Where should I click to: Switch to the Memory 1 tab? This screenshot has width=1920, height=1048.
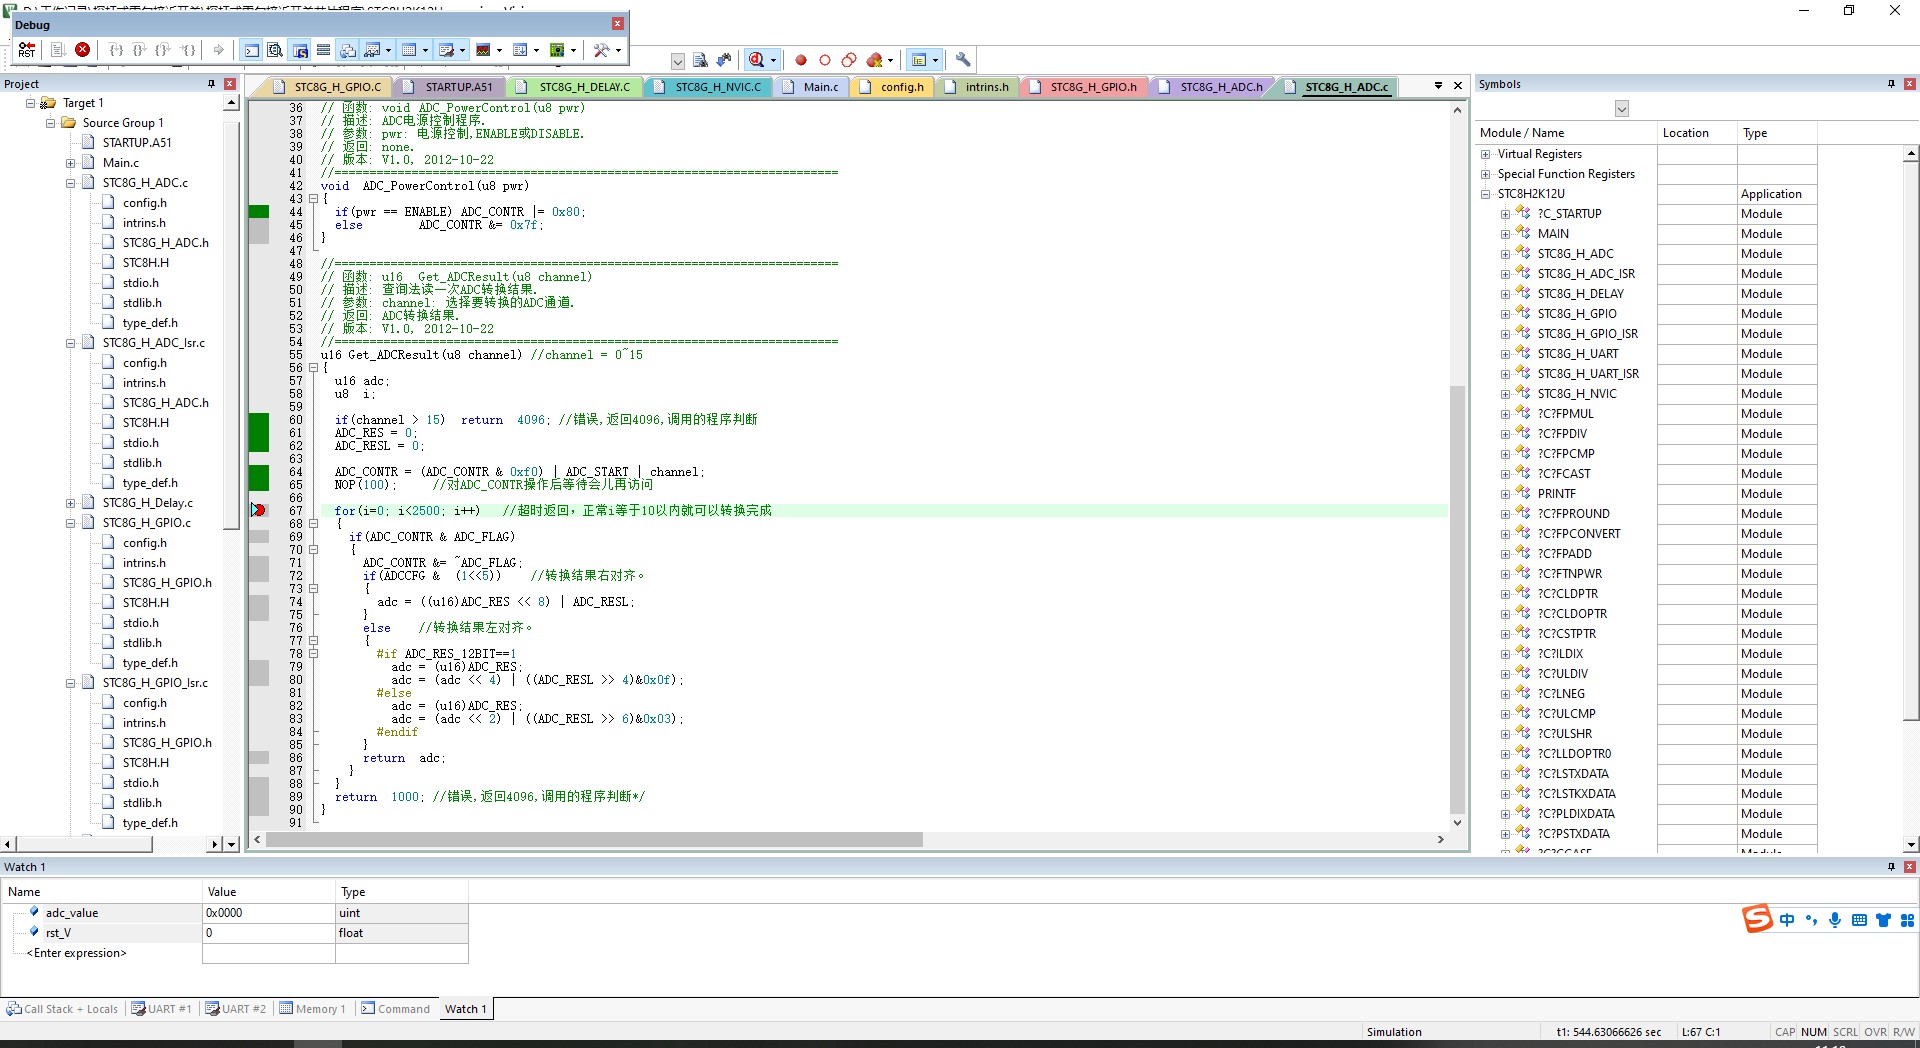tap(312, 1009)
